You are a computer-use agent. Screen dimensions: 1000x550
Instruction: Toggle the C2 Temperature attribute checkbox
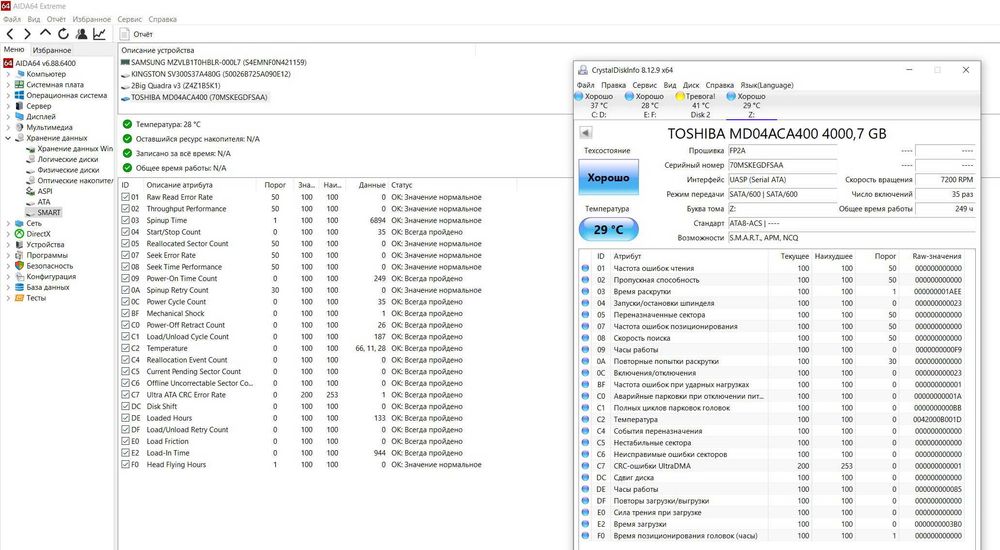tap(126, 348)
